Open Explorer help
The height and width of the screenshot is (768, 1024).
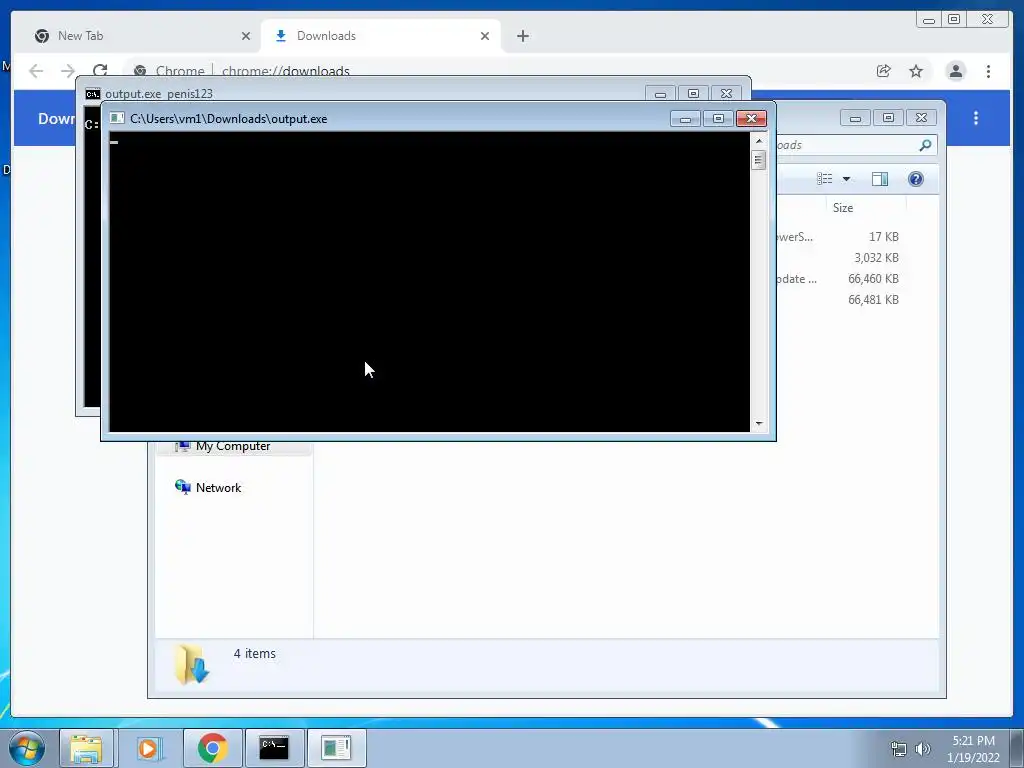coord(916,179)
